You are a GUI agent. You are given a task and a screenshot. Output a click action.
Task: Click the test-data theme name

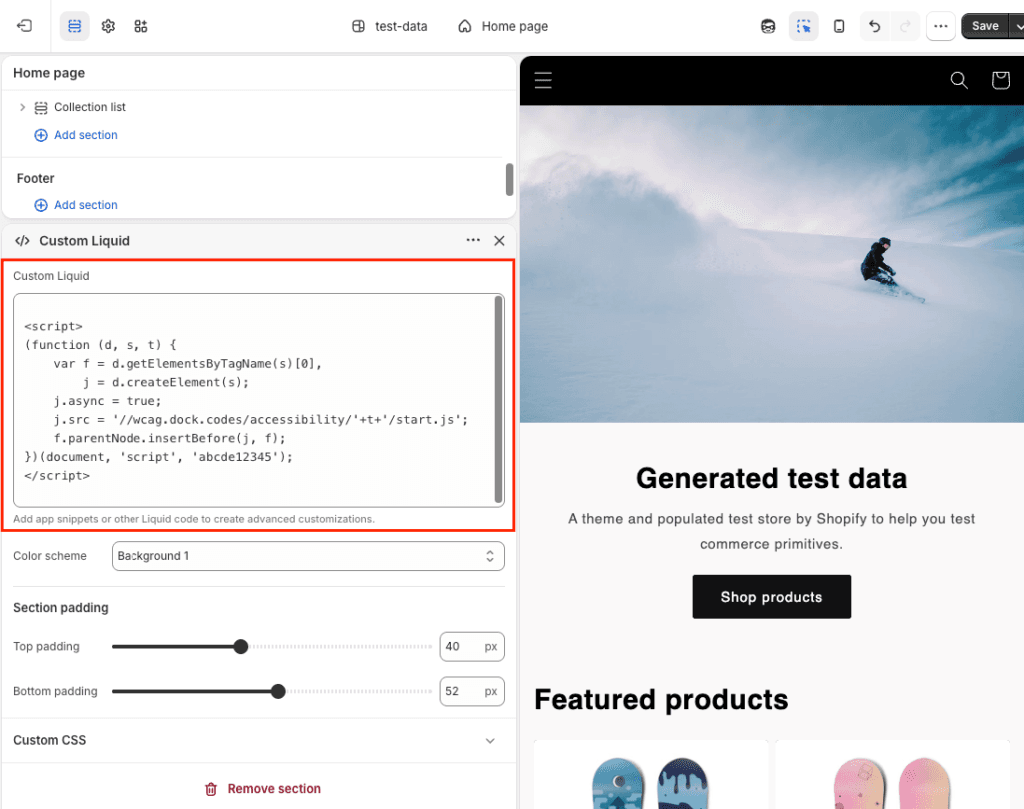pyautogui.click(x=401, y=26)
